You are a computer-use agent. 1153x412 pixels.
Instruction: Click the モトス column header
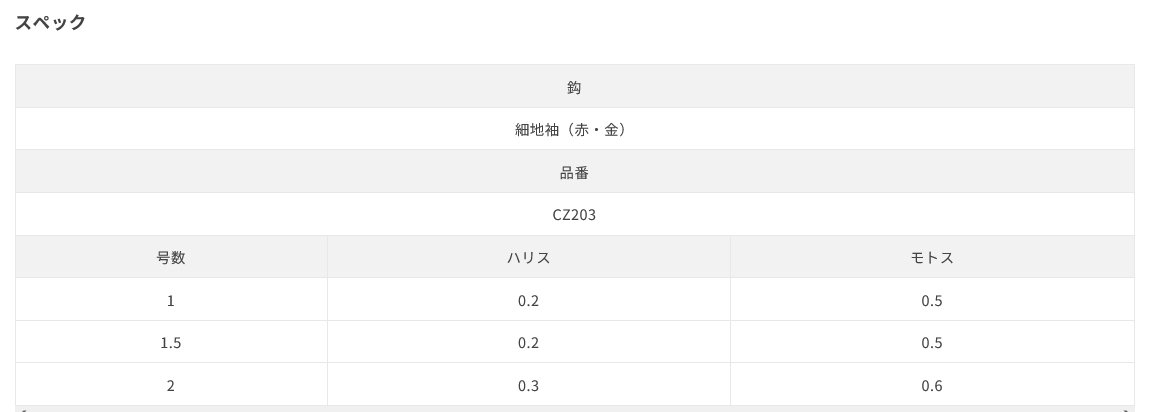[932, 258]
